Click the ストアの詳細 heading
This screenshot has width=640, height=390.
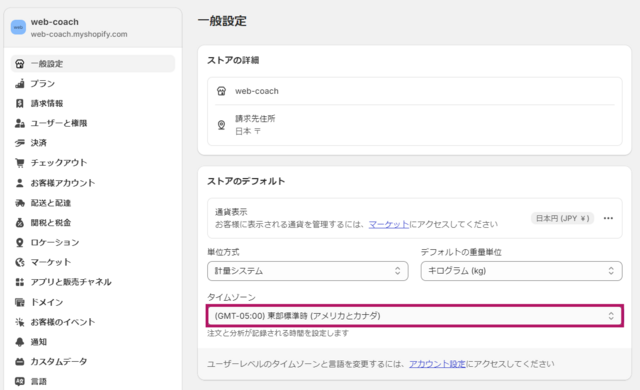coord(233,60)
